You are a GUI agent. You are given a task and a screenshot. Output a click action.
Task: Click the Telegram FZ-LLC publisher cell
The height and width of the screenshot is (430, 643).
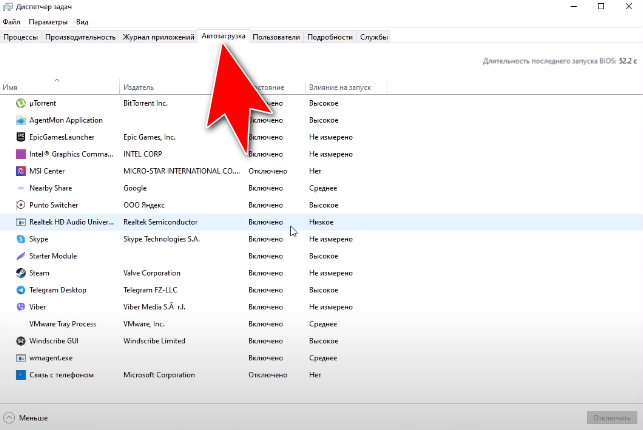[150, 290]
